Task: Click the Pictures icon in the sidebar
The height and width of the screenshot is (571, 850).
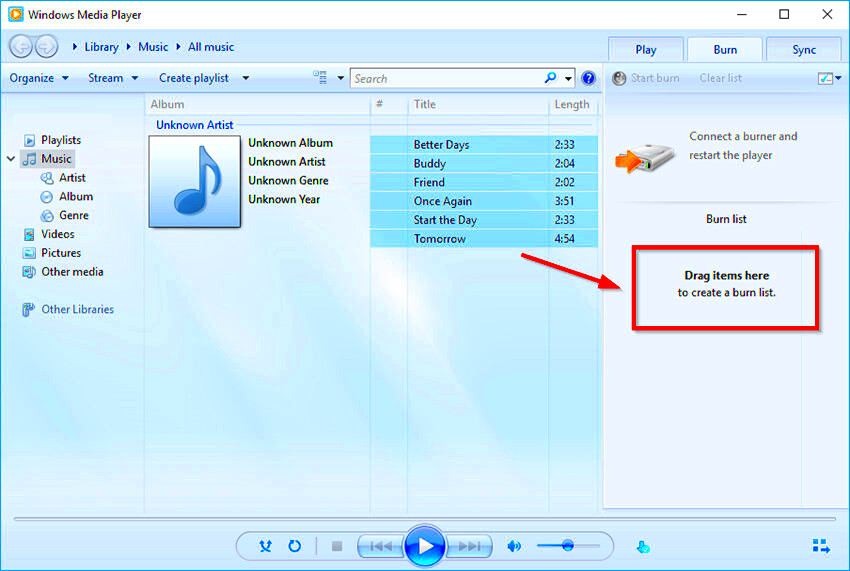Action: click(x=29, y=253)
